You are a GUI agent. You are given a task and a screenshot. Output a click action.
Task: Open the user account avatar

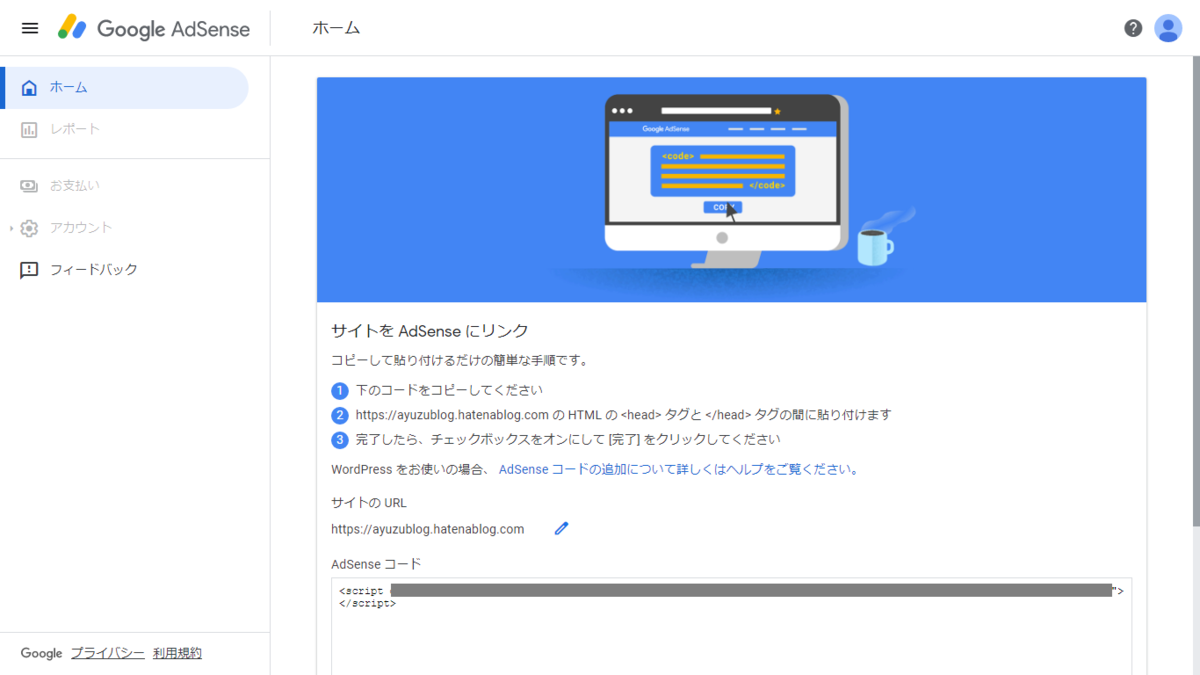[1168, 28]
